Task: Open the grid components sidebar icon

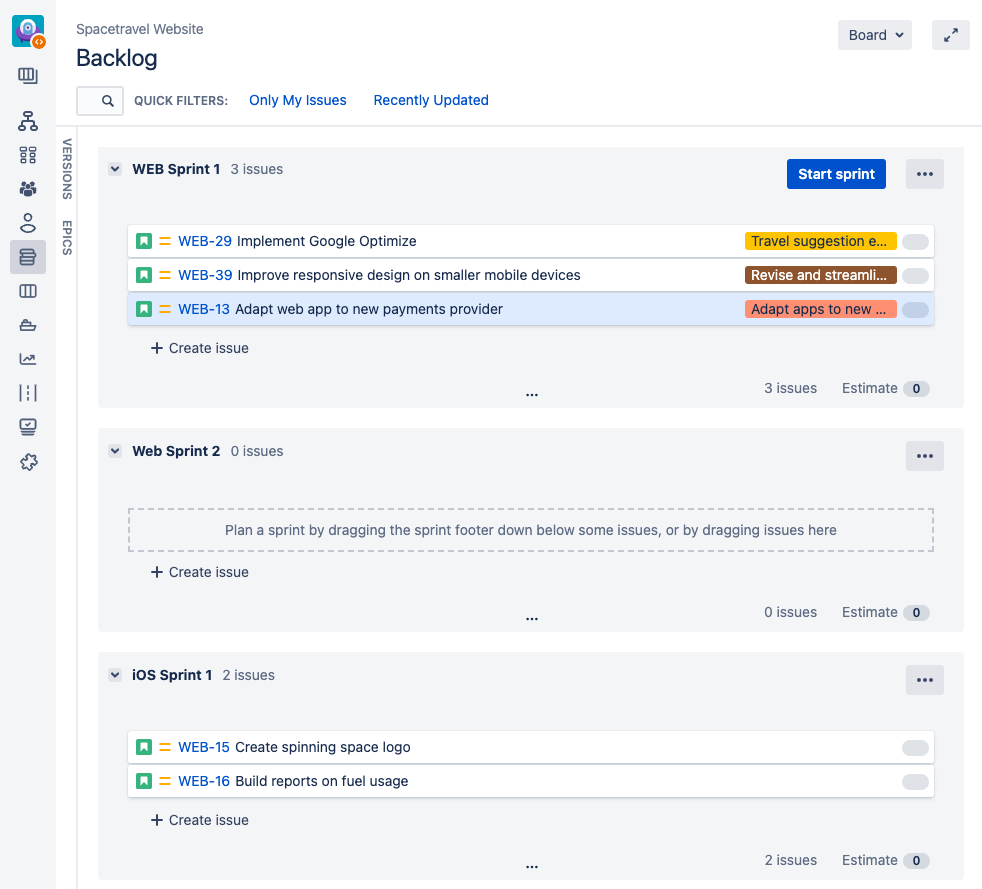Action: pyautogui.click(x=28, y=155)
